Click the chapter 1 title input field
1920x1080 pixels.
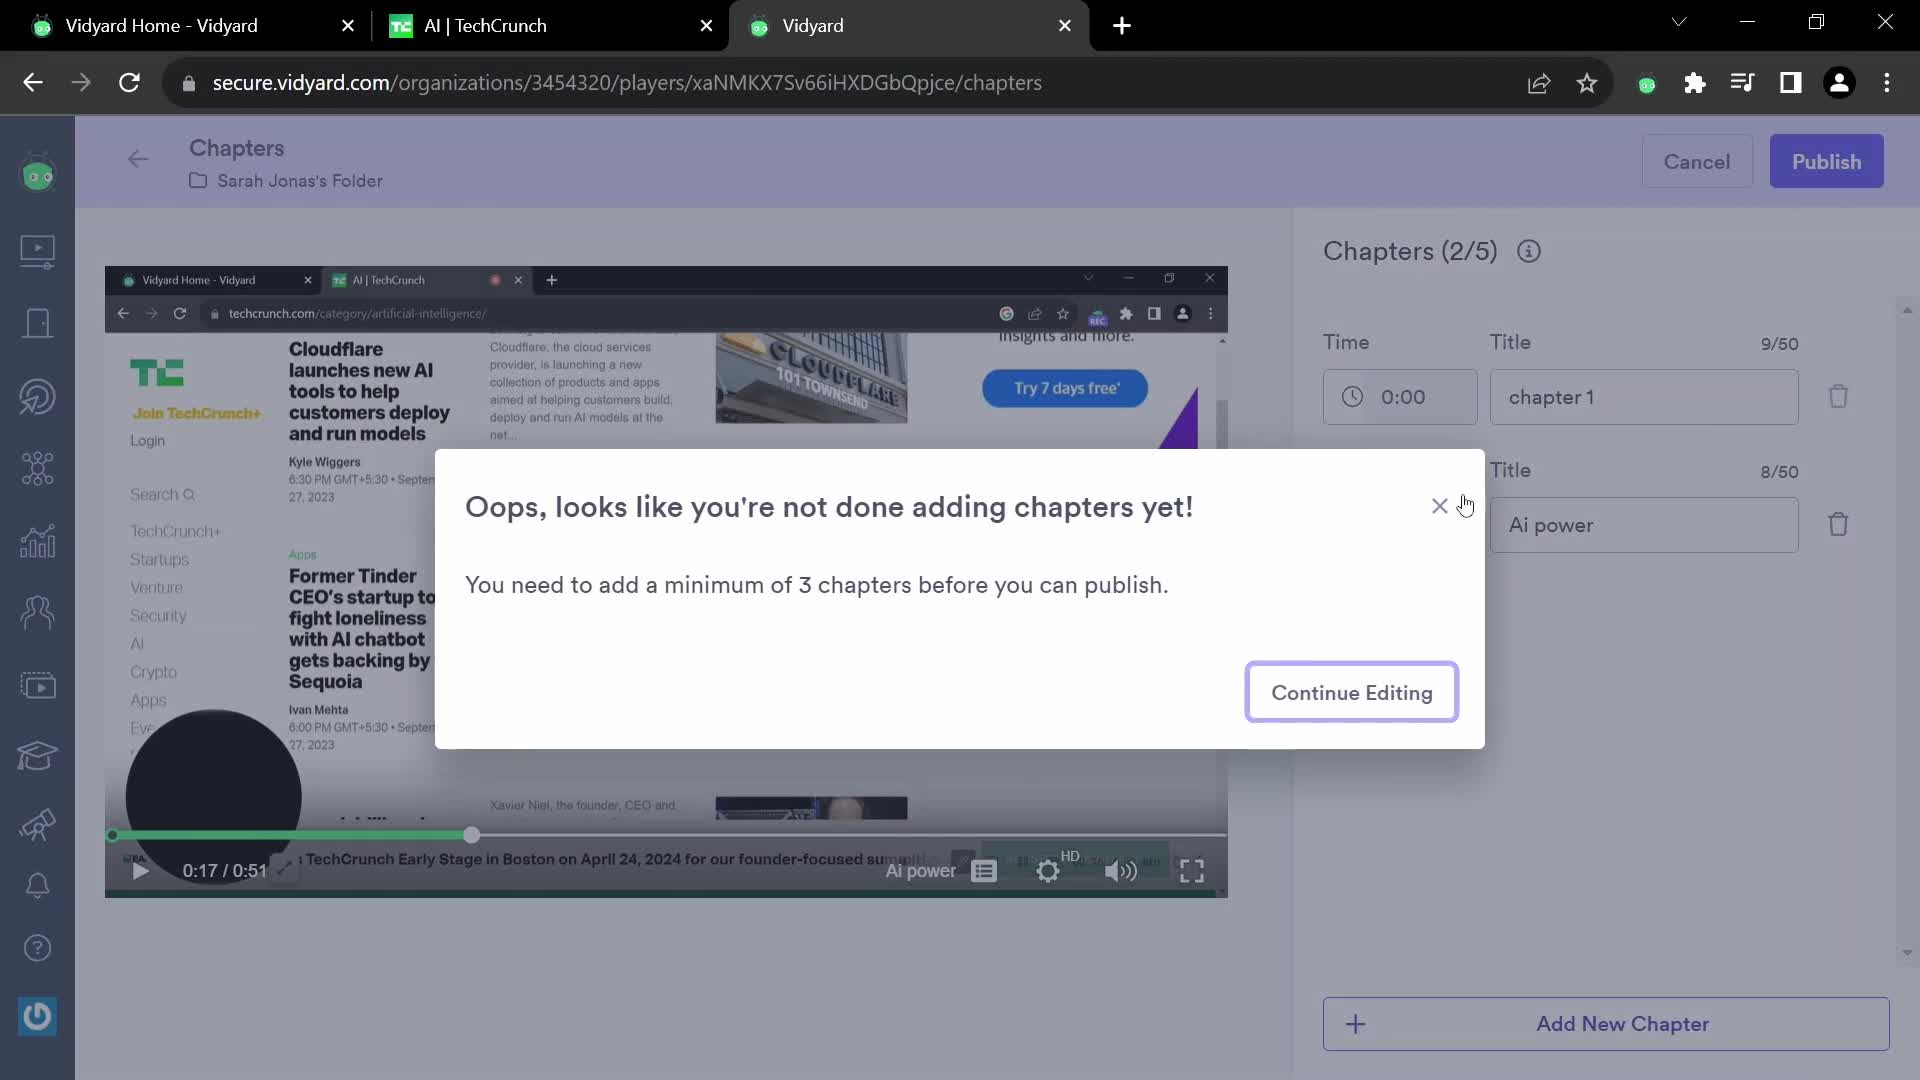pyautogui.click(x=1644, y=397)
